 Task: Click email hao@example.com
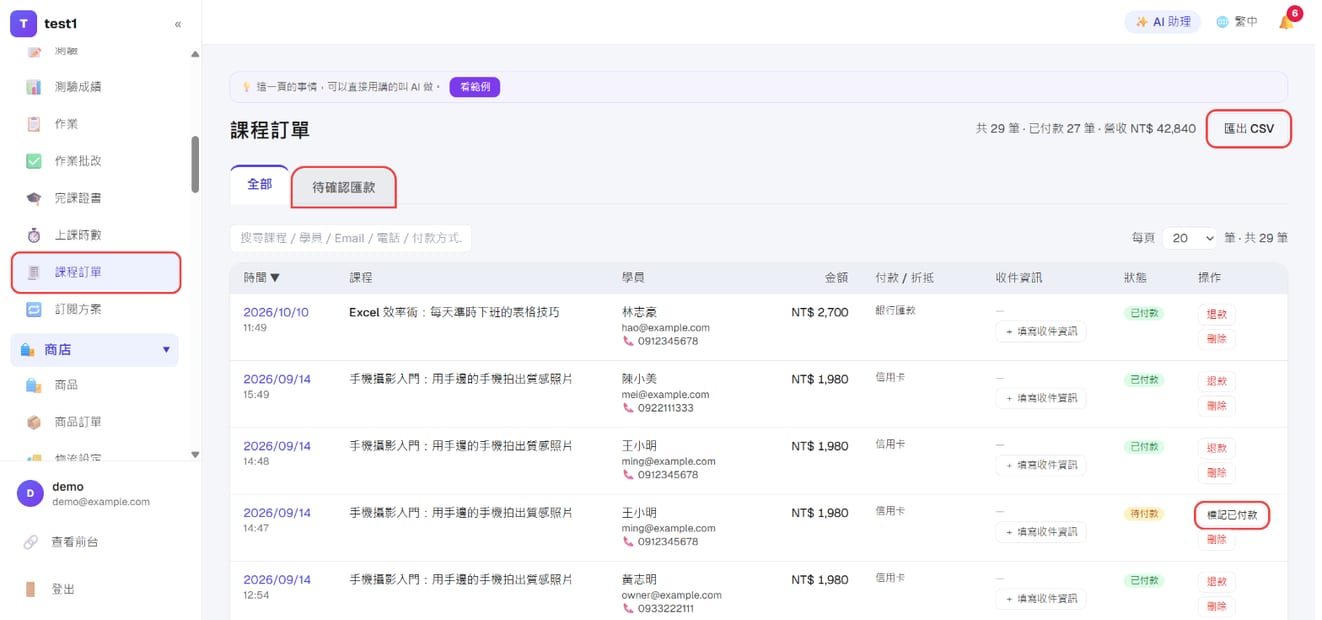click(666, 327)
